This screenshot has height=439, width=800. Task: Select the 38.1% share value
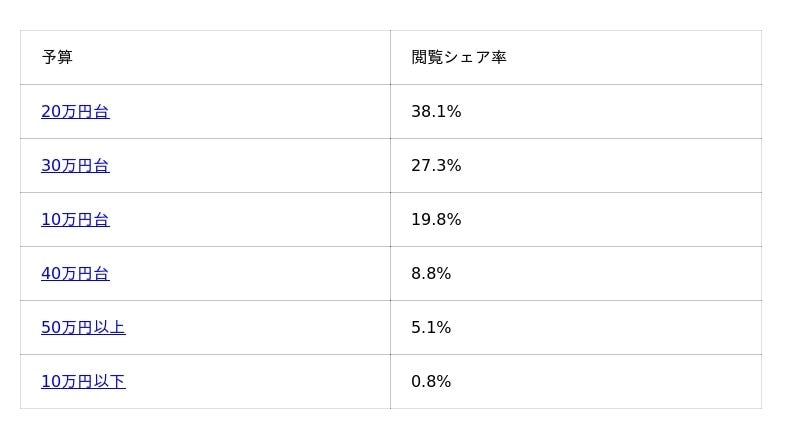point(436,112)
